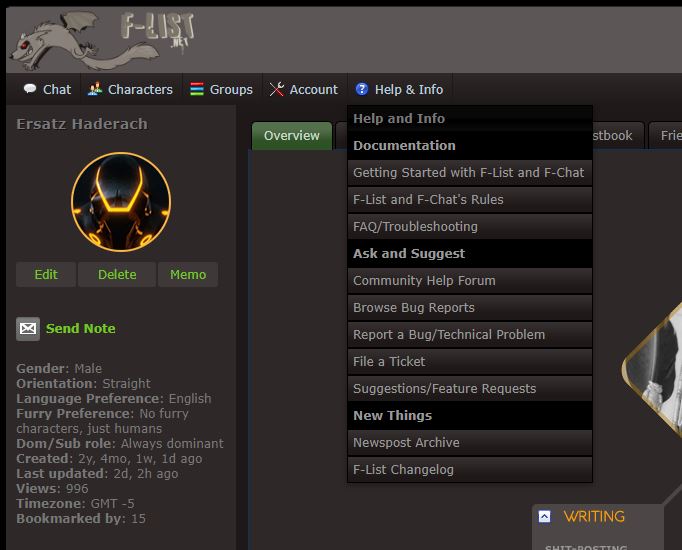
Task: Open the Chat menu
Action: [47, 90]
